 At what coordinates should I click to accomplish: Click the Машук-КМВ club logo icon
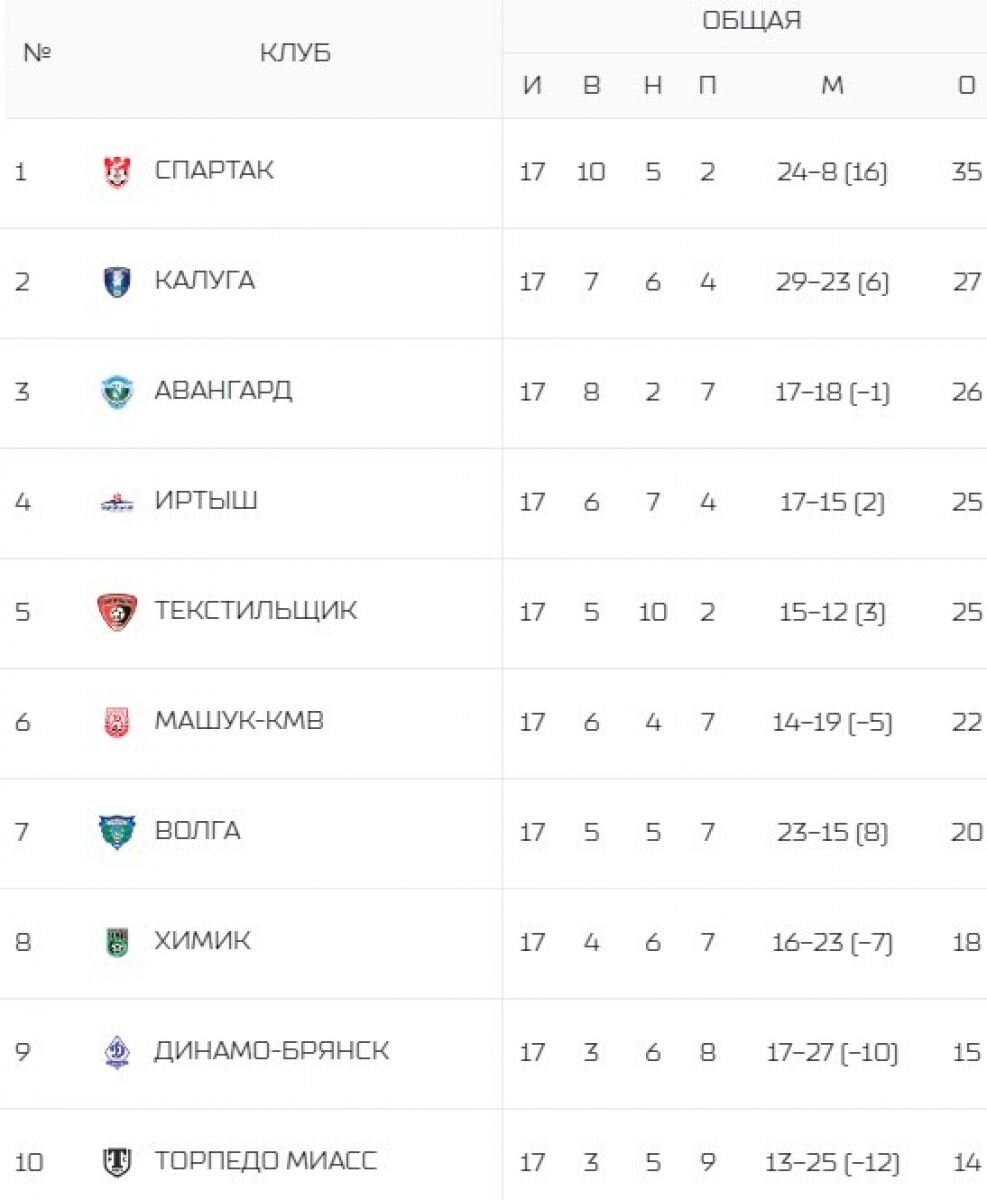(117, 722)
